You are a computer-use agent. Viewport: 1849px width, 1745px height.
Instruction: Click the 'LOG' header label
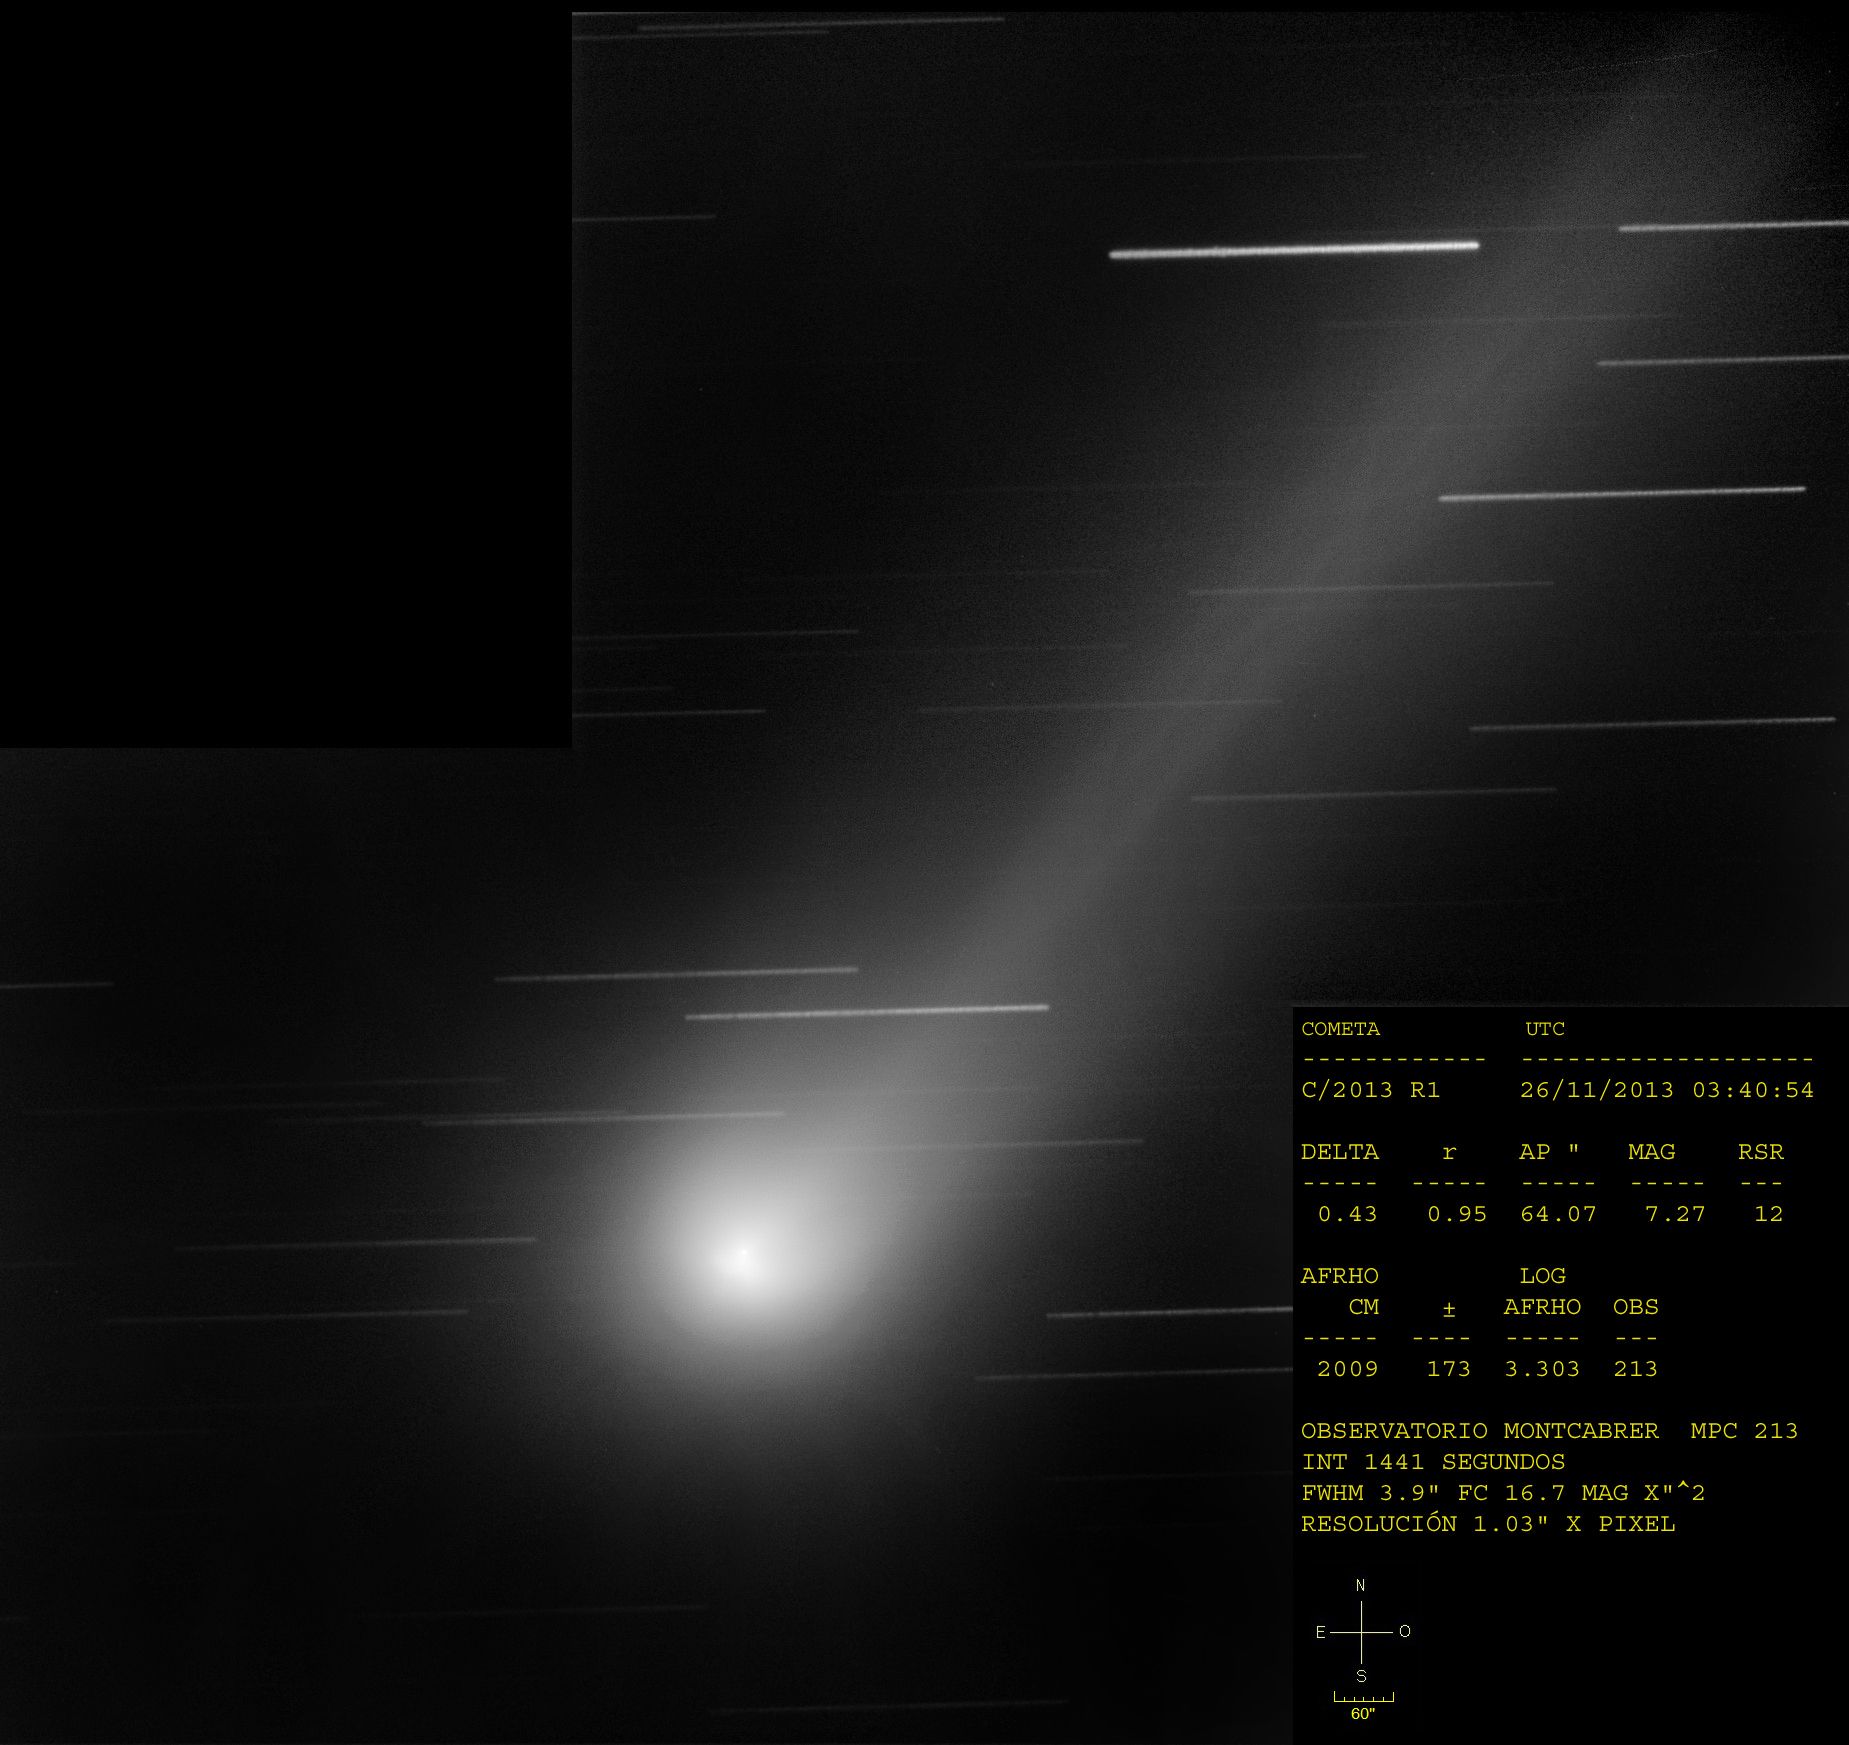tap(1542, 1276)
